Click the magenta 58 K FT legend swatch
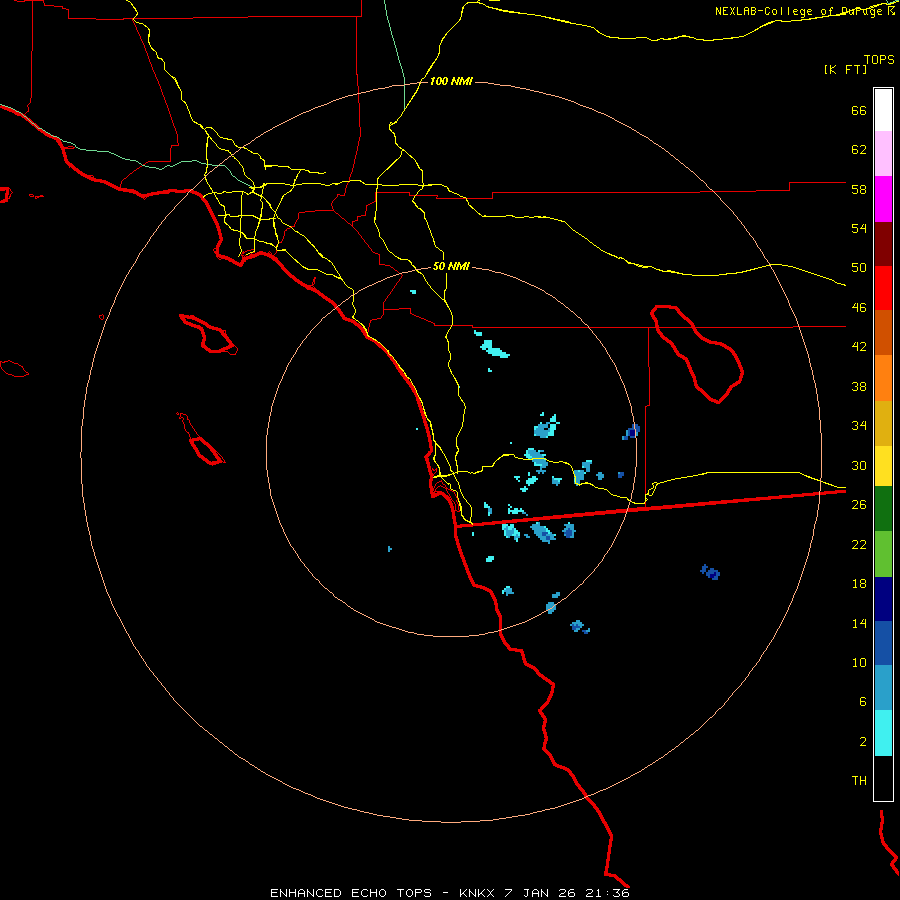The image size is (900, 900). 883,199
